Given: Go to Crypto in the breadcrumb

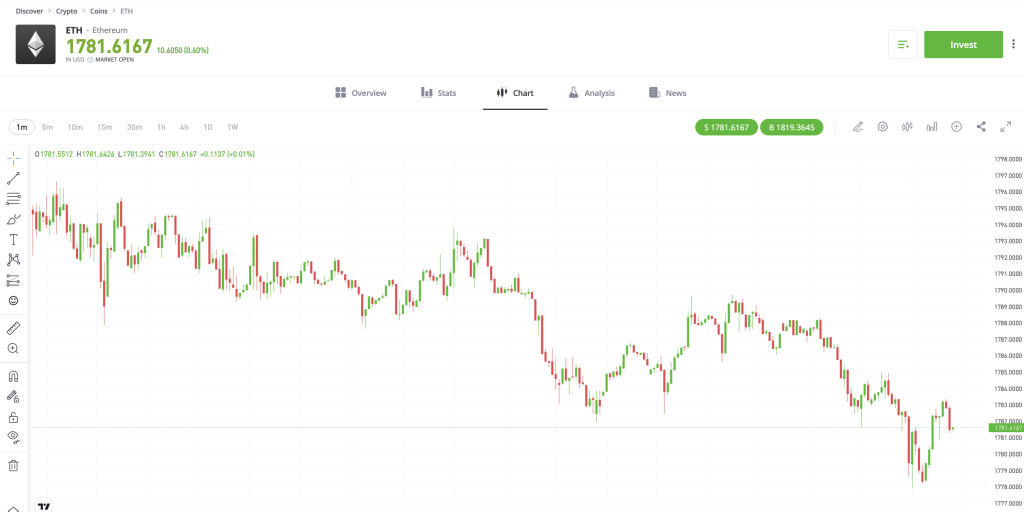Looking at the screenshot, I should (66, 10).
